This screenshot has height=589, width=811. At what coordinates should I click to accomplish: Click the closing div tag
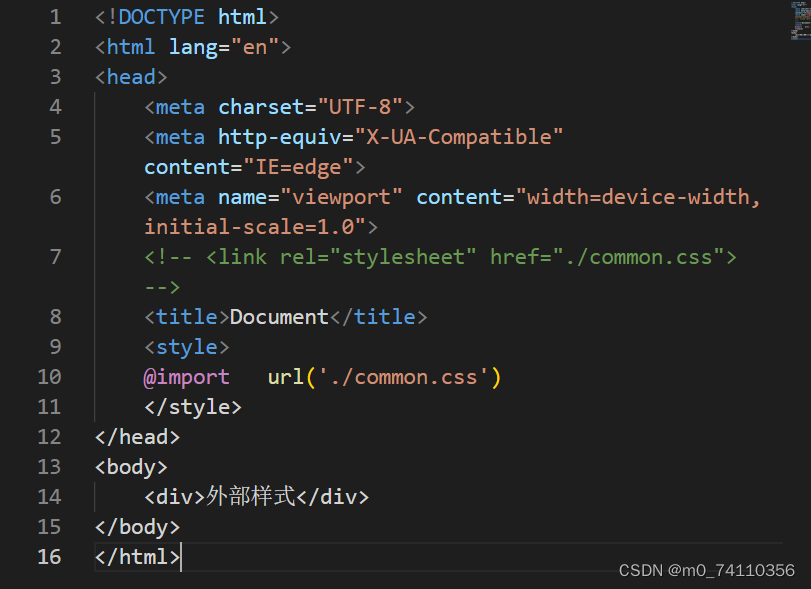coord(333,497)
